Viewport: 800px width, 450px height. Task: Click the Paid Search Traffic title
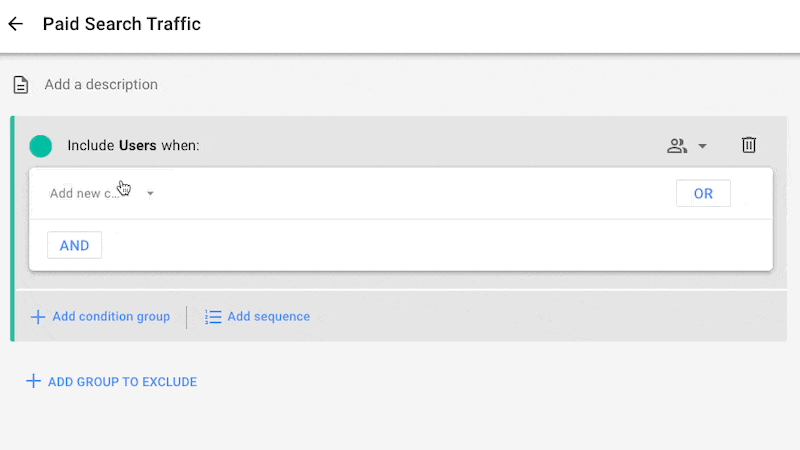click(x=121, y=24)
